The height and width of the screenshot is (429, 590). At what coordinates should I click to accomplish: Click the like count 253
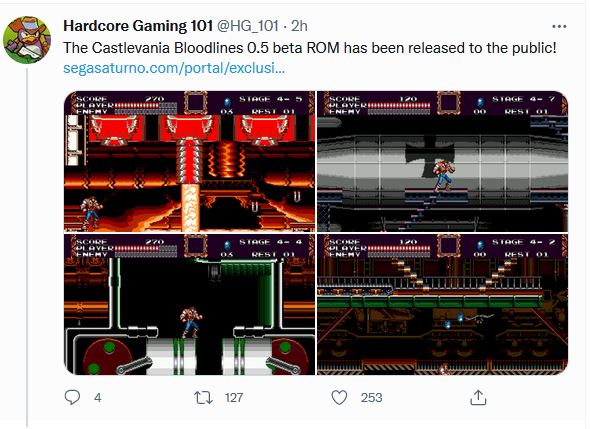[x=371, y=398]
